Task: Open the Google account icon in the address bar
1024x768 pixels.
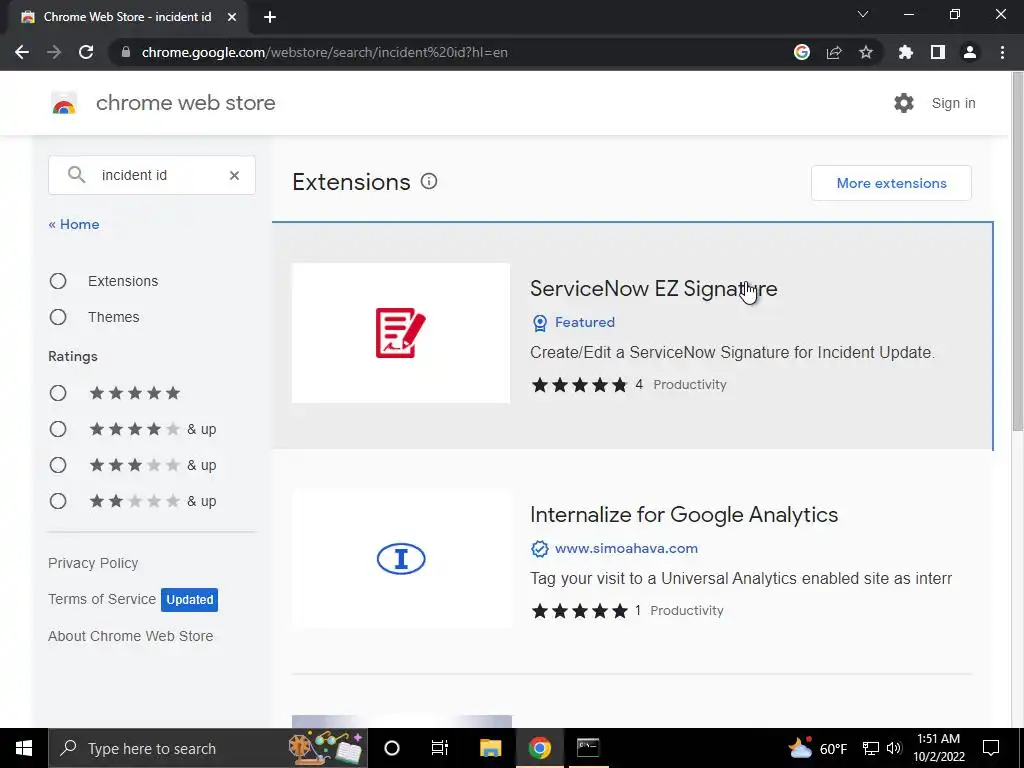Action: (802, 52)
